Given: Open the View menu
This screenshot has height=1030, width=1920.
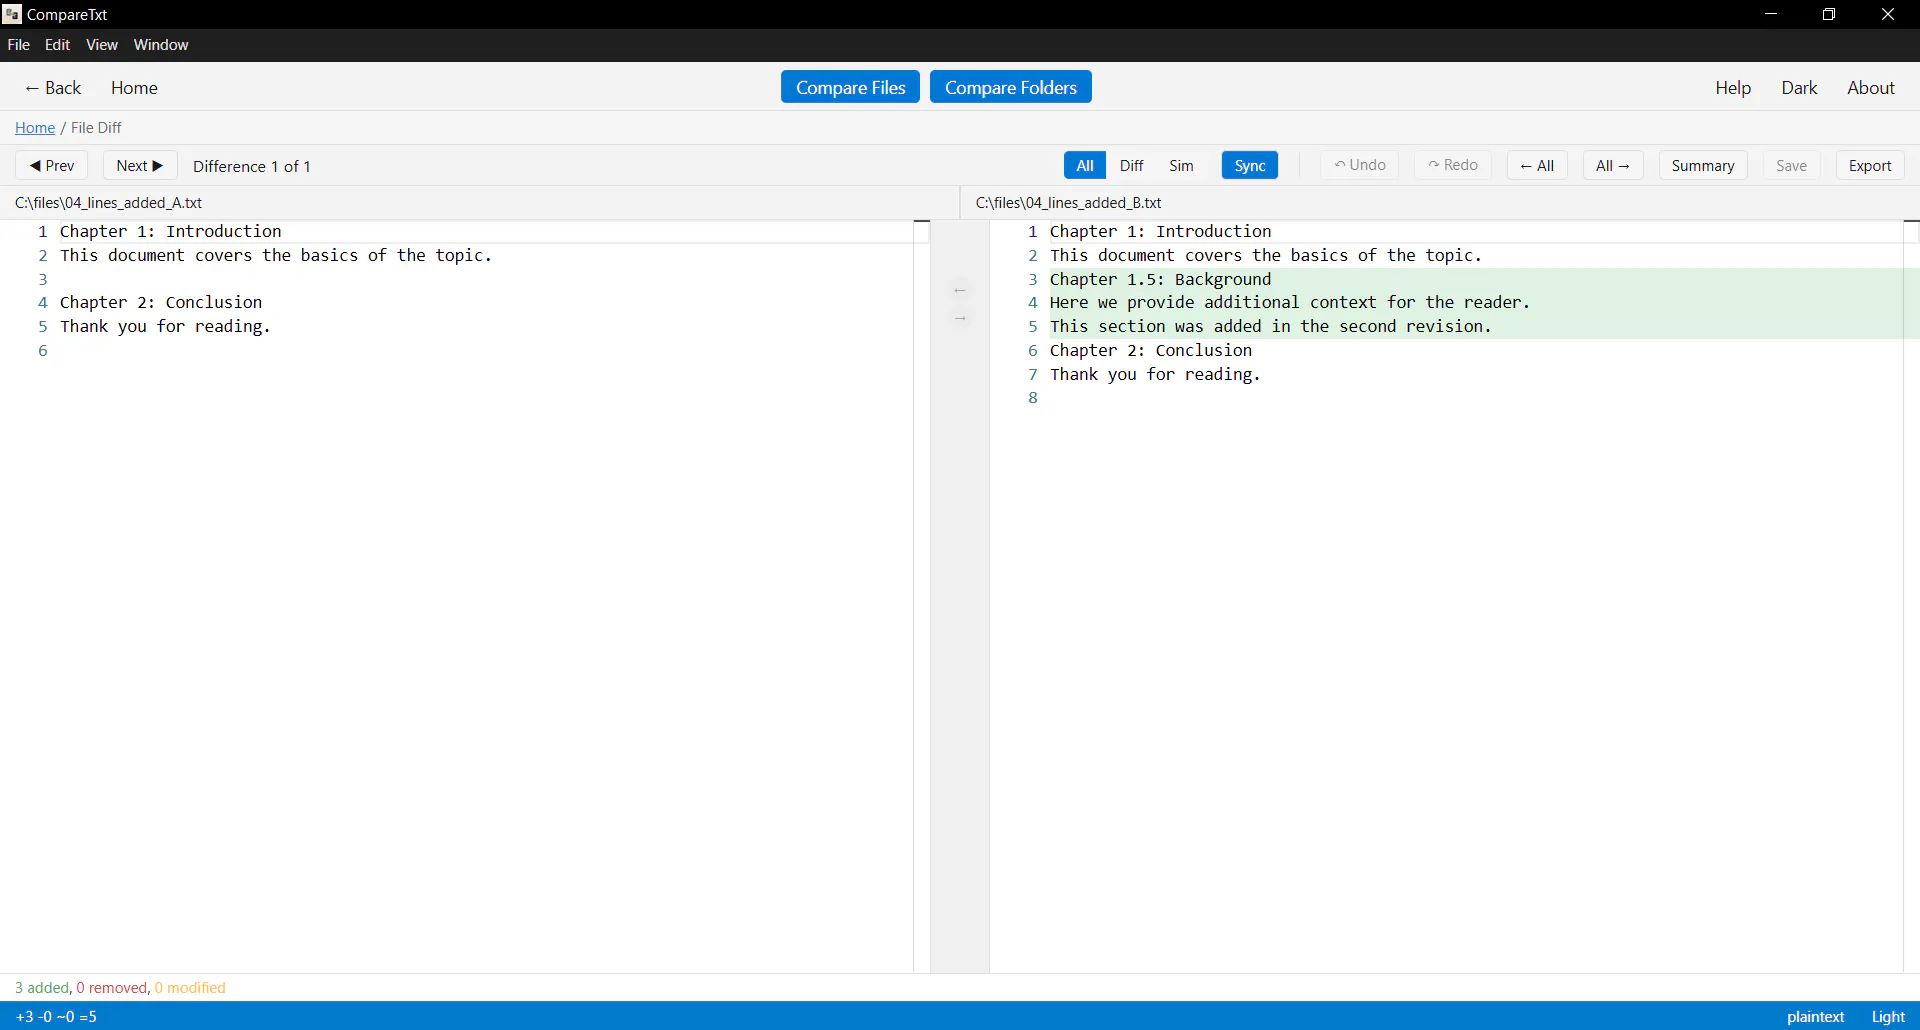Looking at the screenshot, I should 102,45.
